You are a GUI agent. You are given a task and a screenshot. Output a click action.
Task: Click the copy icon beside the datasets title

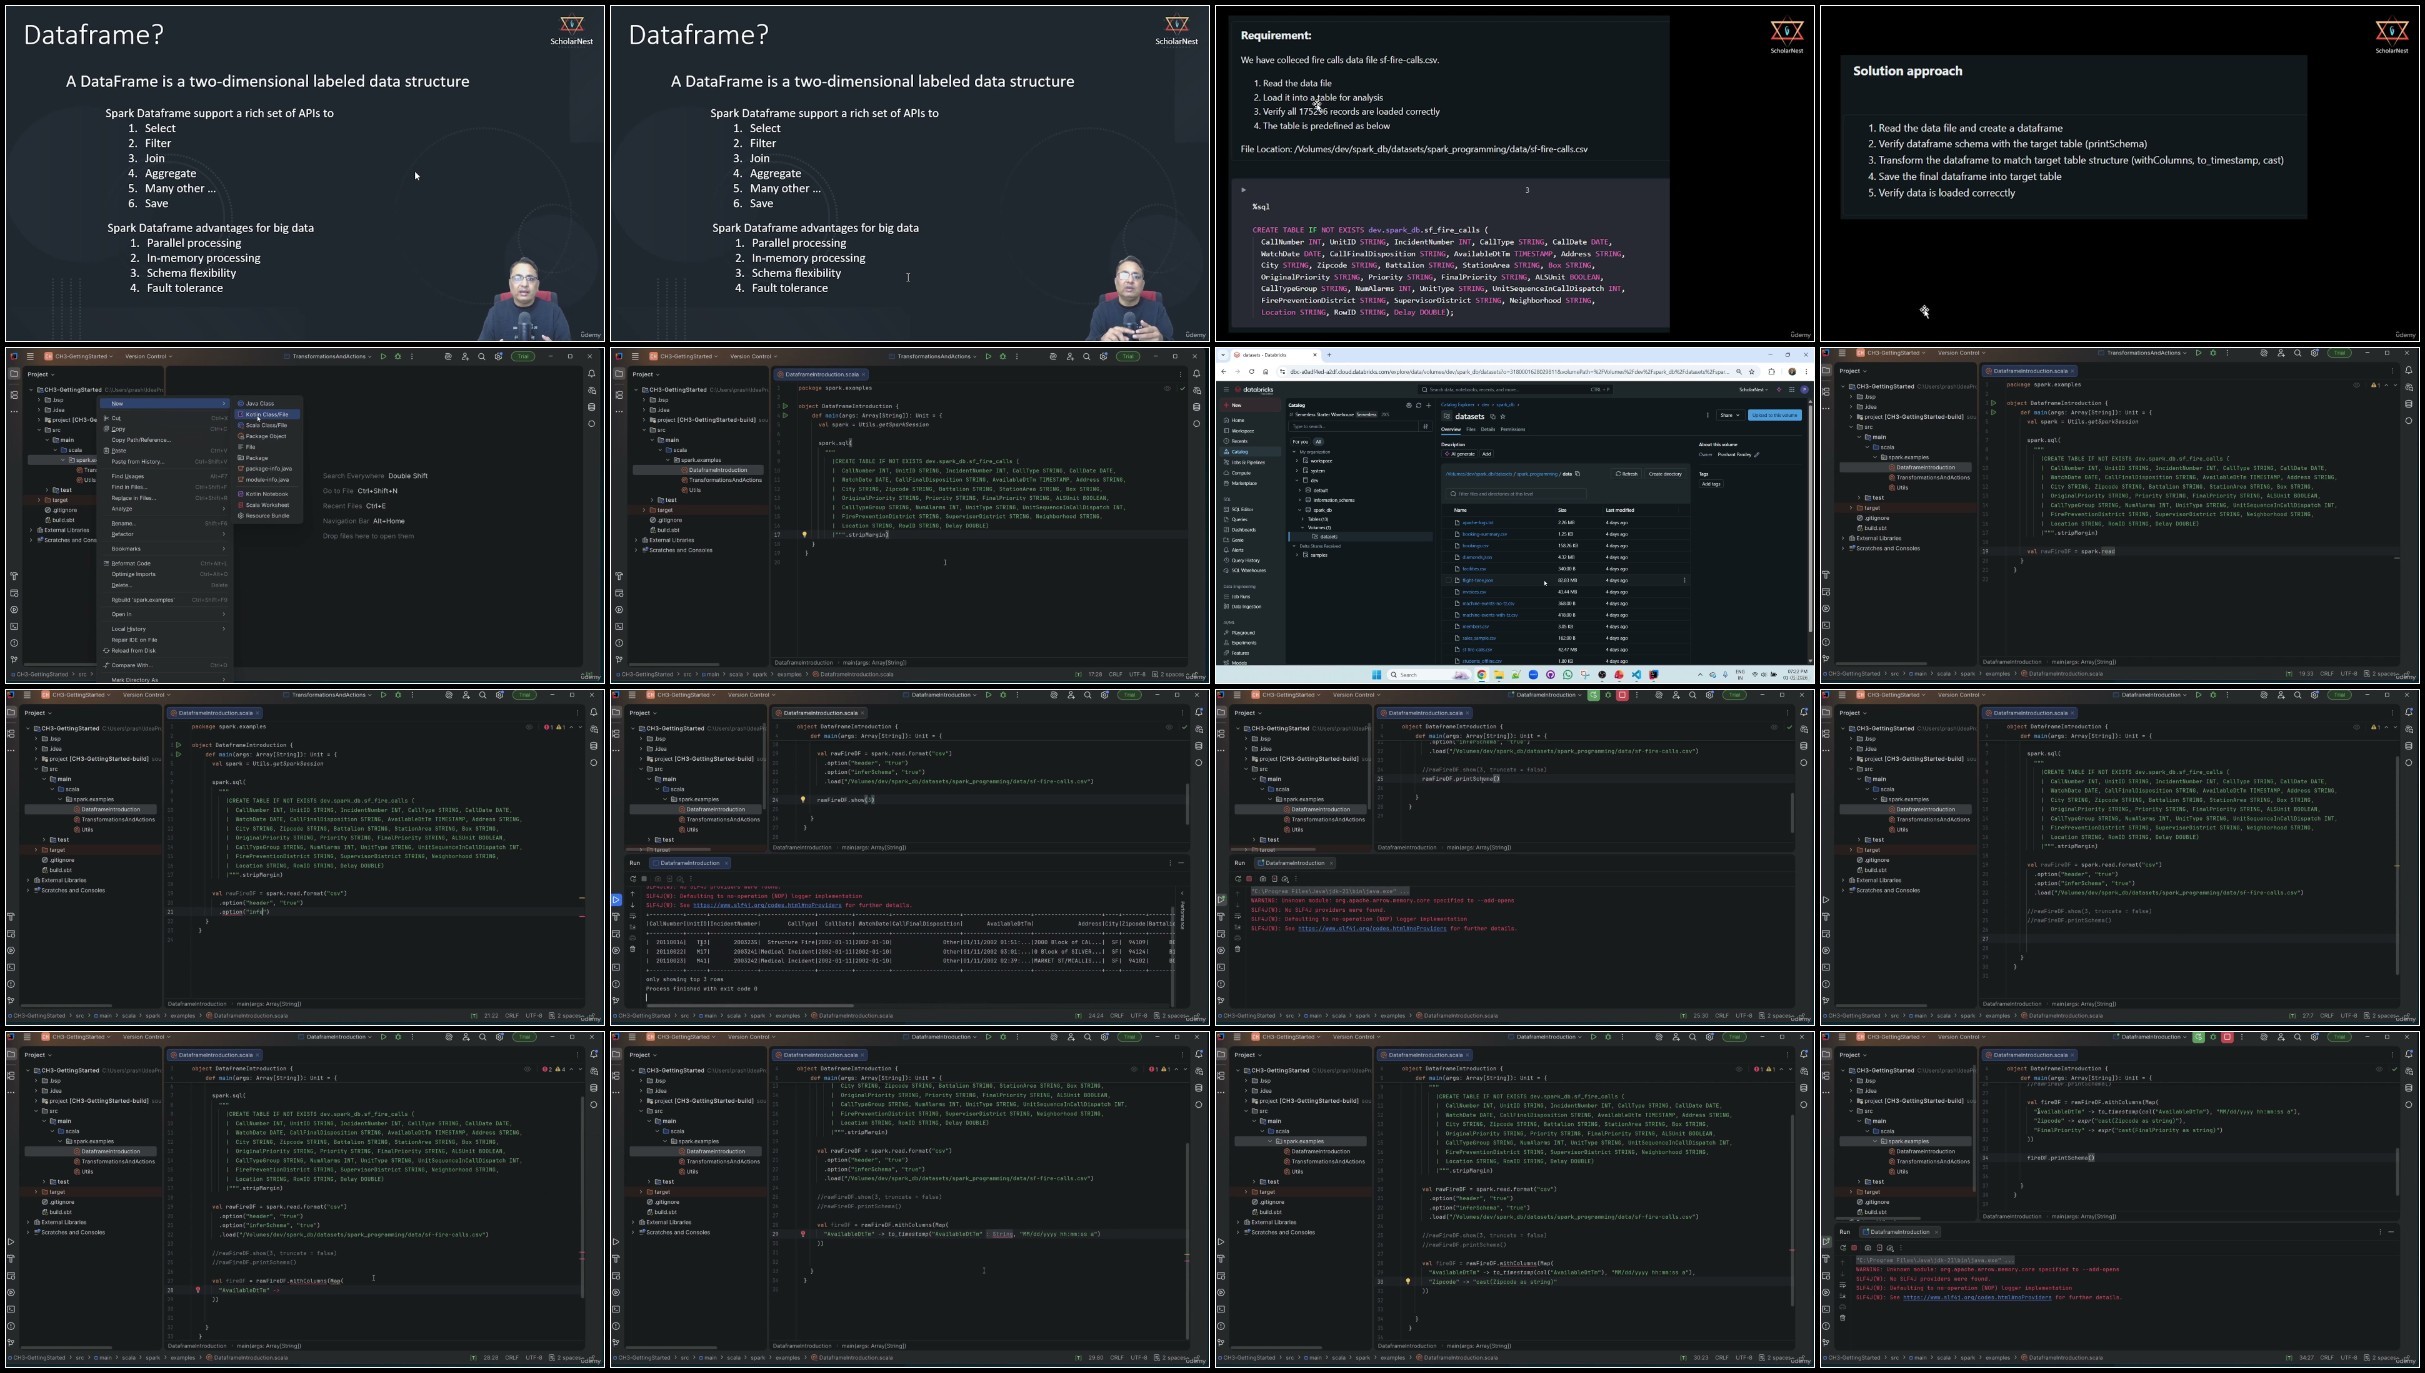tap(1493, 416)
